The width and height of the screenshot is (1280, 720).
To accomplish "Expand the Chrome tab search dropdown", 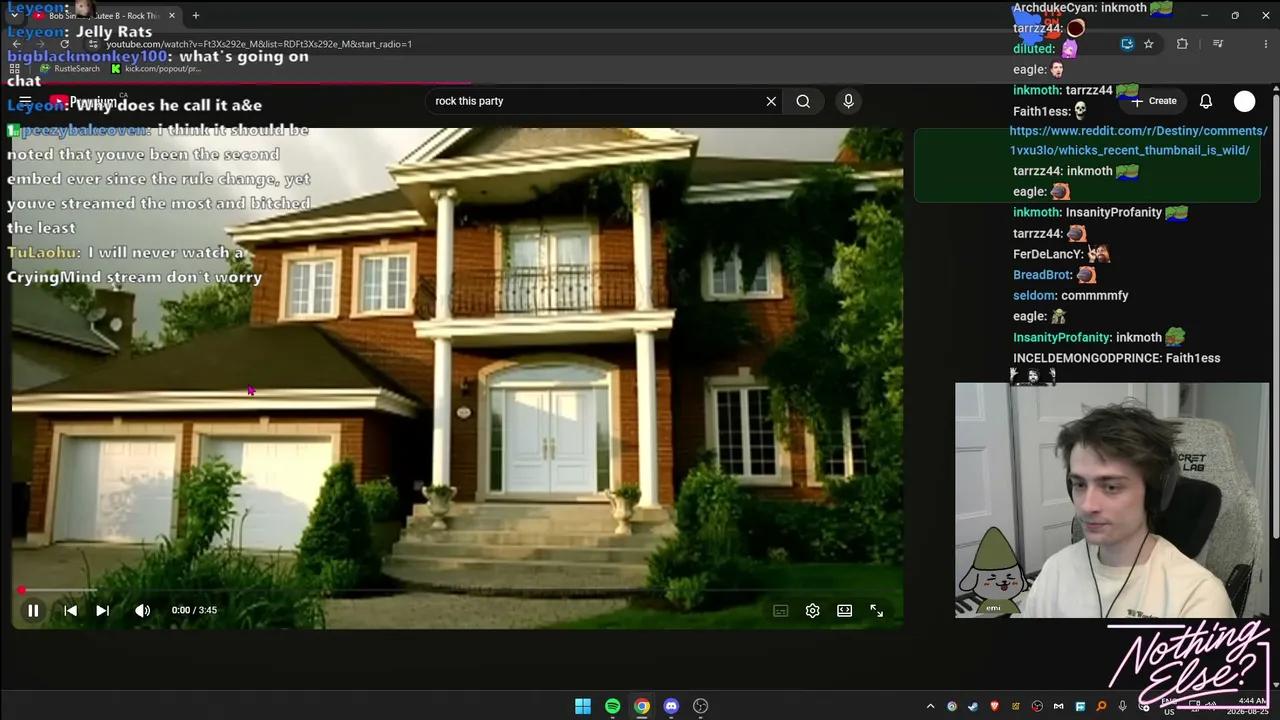I will (x=14, y=16).
